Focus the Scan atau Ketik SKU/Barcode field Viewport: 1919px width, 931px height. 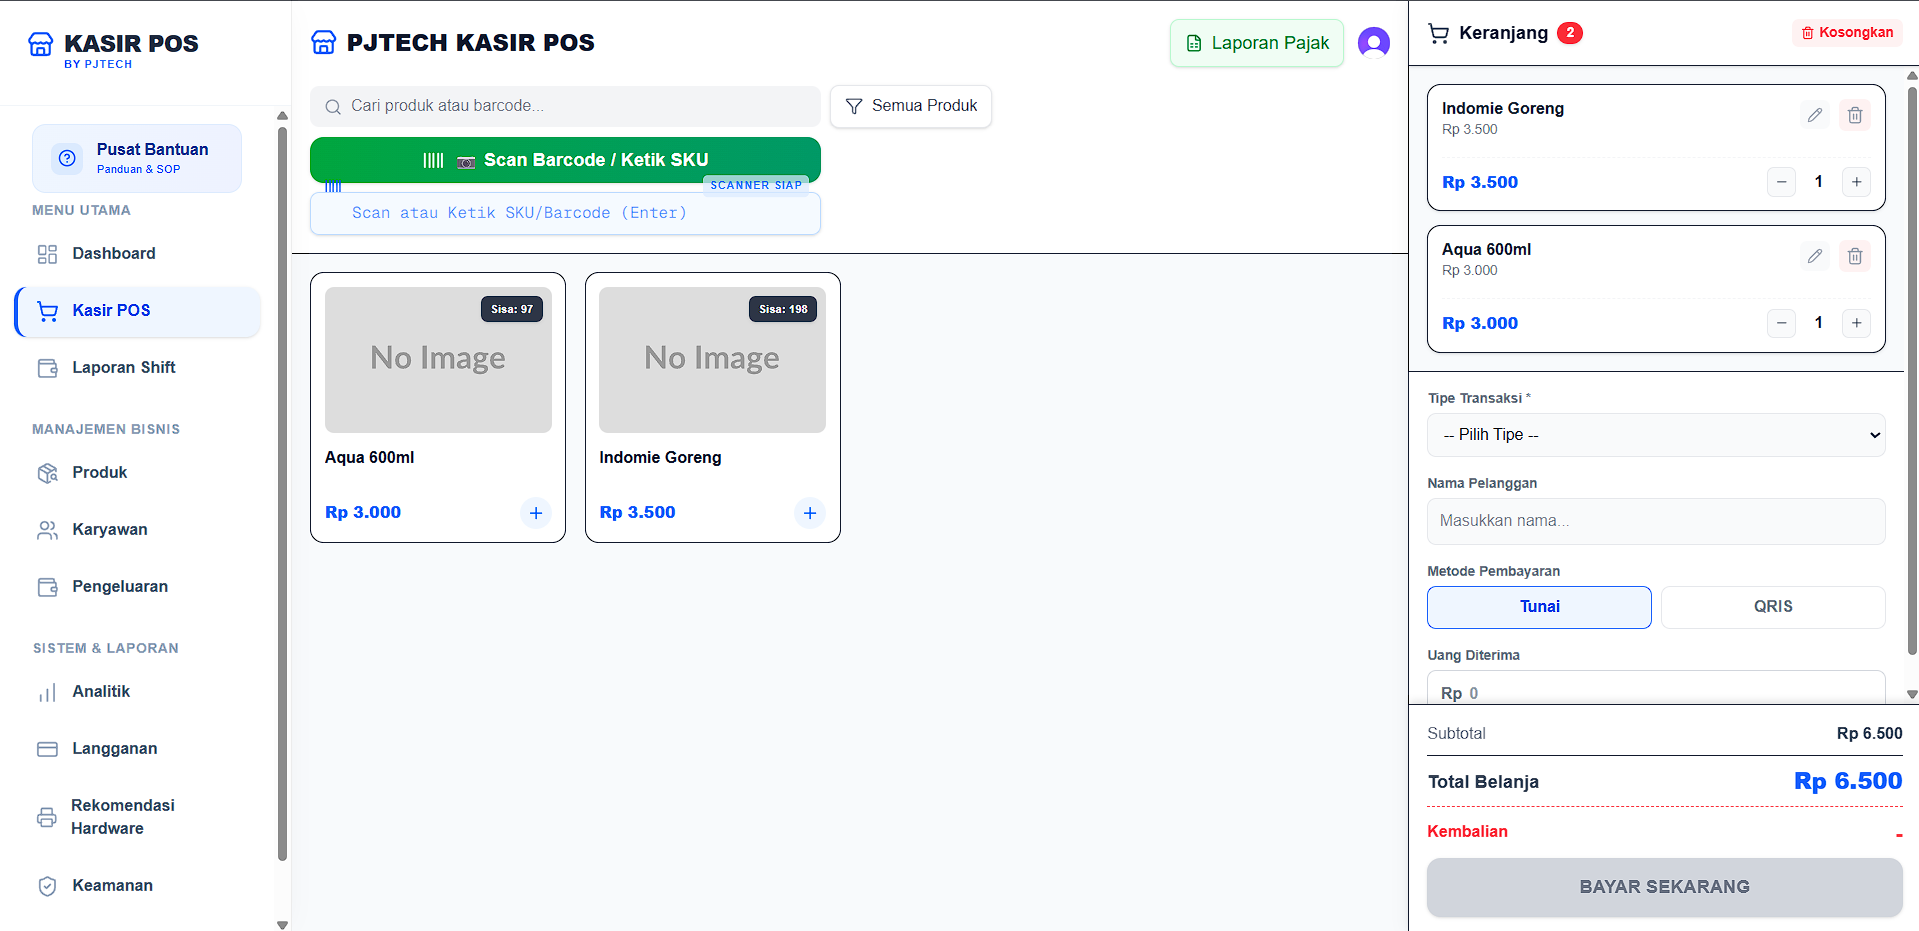[x=565, y=213]
